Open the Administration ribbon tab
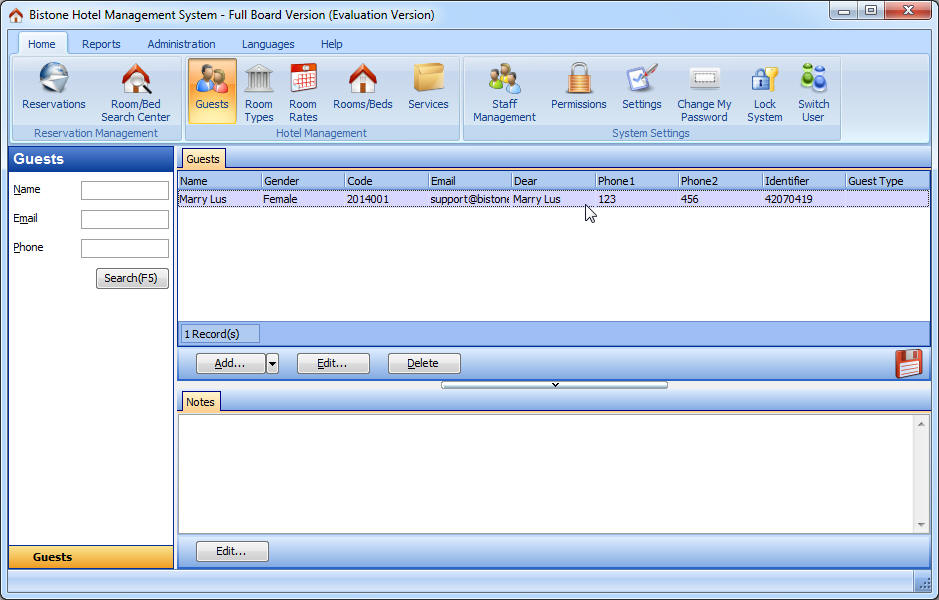This screenshot has width=939, height=600. pos(181,44)
